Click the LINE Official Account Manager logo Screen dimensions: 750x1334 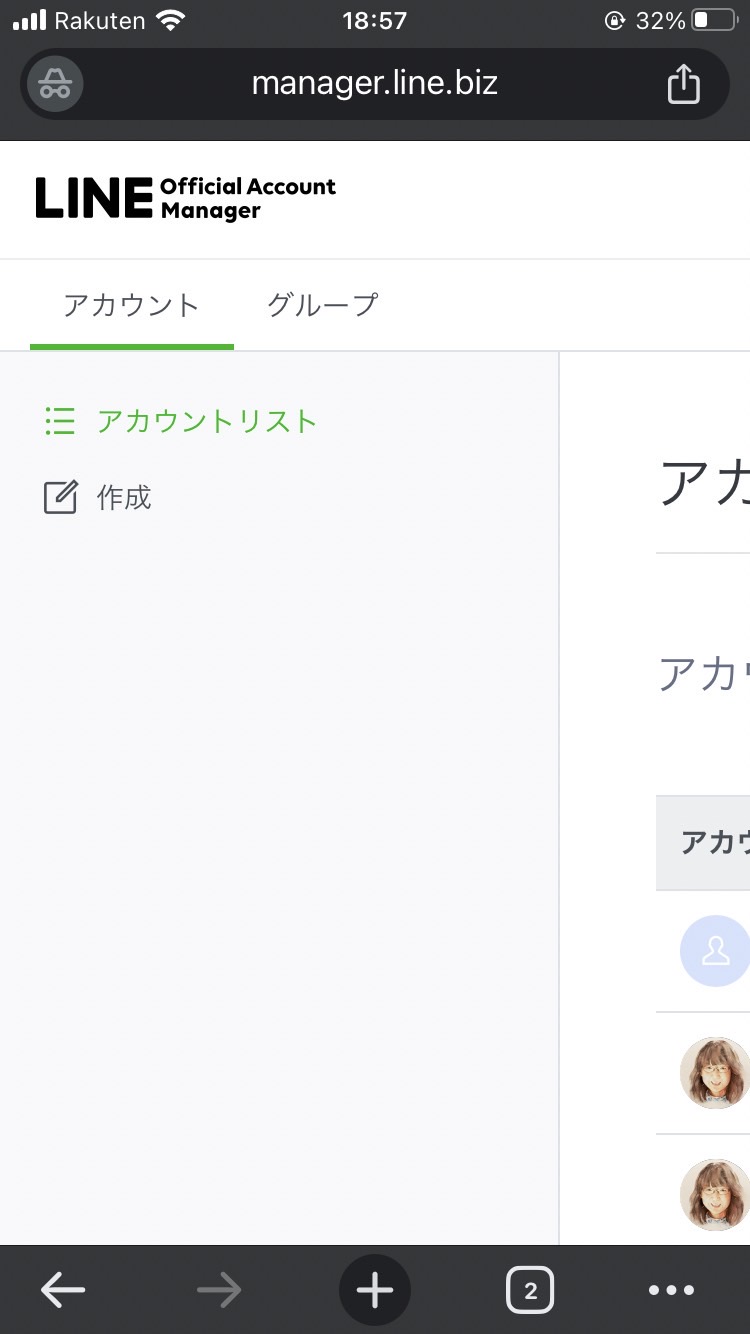click(186, 198)
